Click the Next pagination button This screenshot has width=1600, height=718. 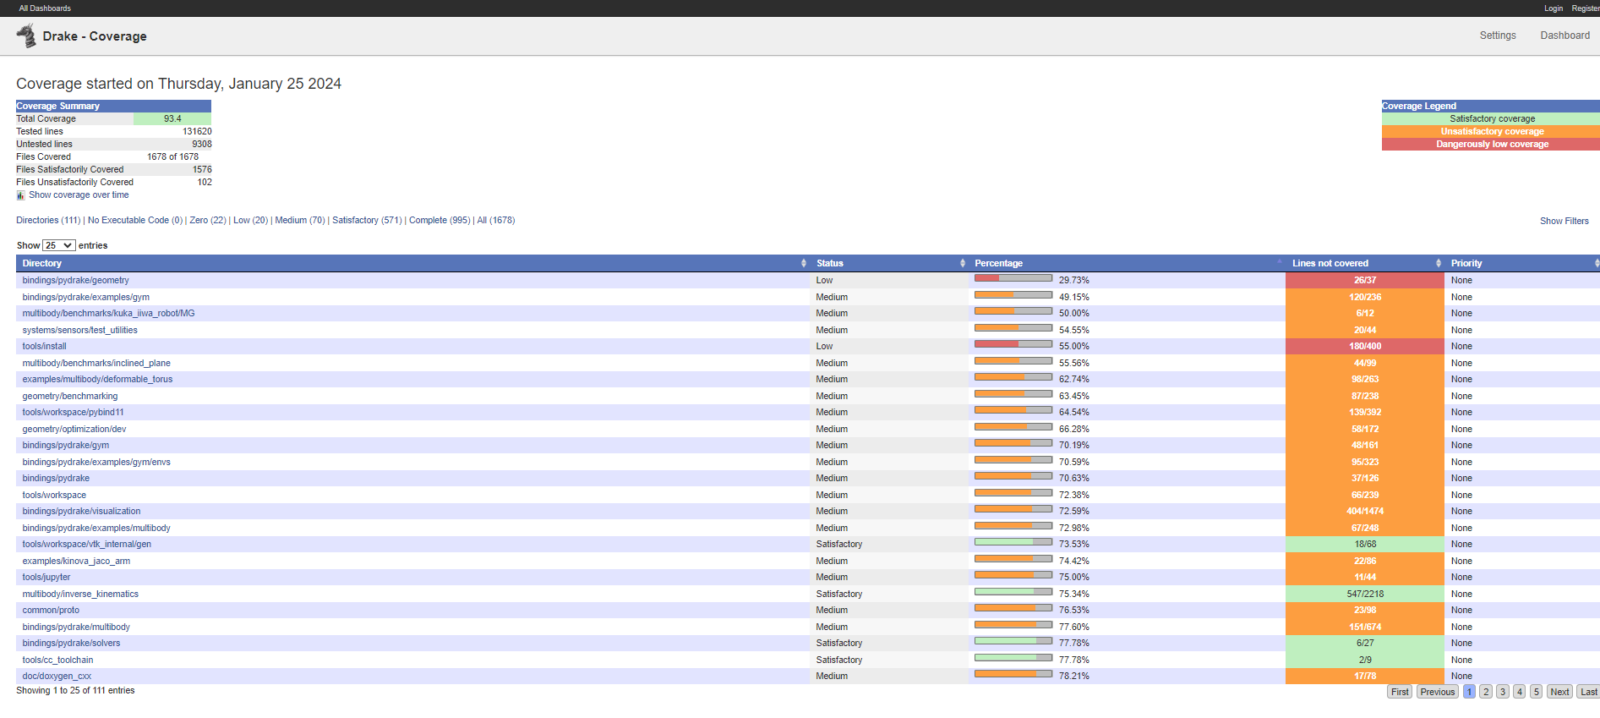1559,692
